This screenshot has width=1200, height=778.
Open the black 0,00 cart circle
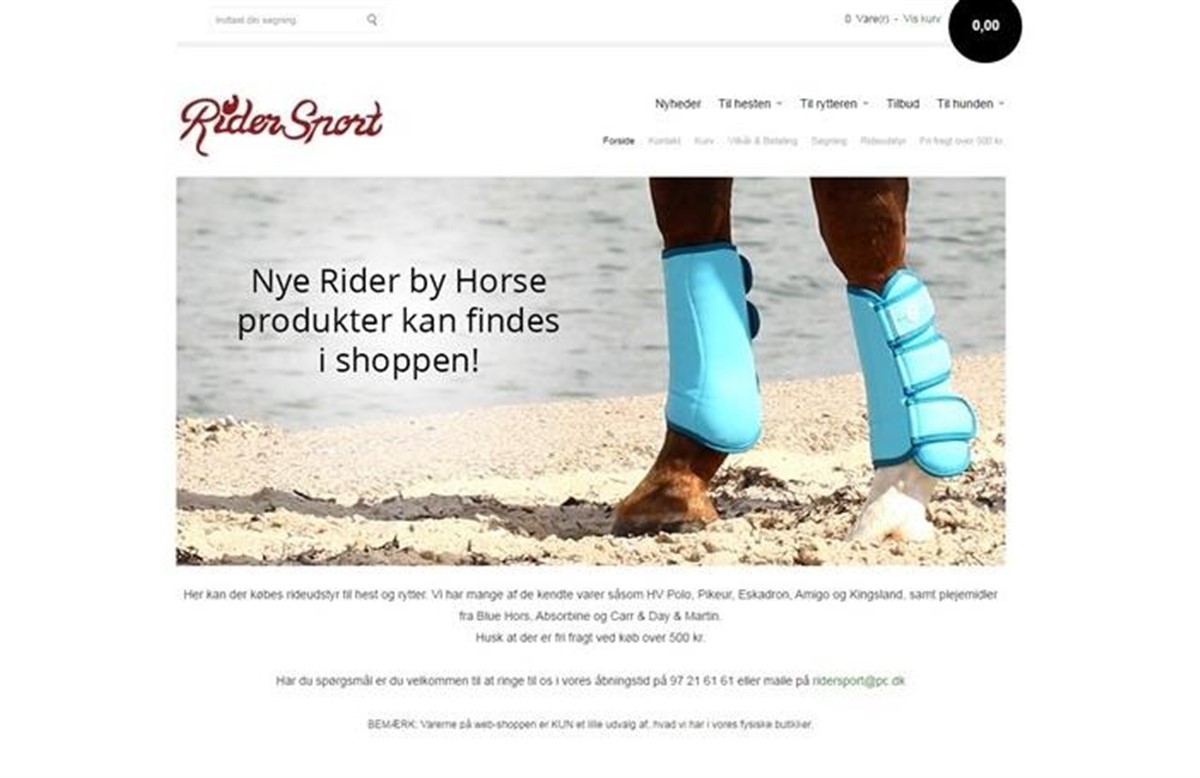pos(985,26)
